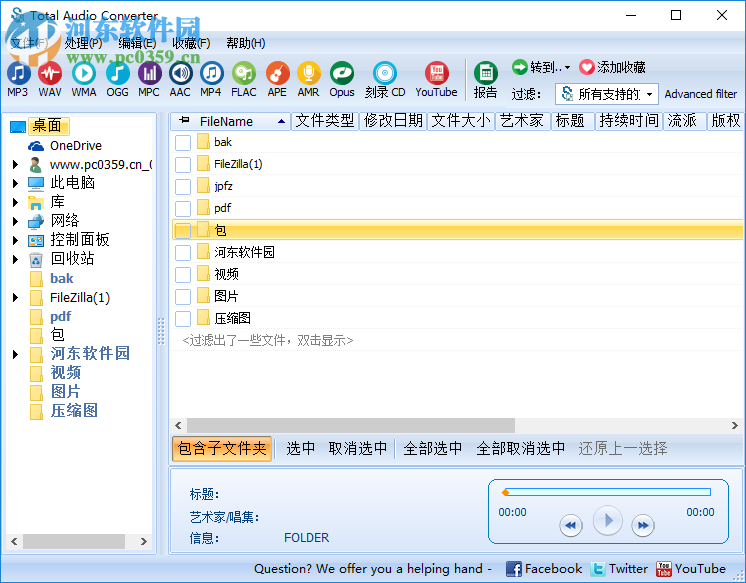Image resolution: width=746 pixels, height=583 pixels.
Task: Click 全部选中 (Check all) button
Action: pos(432,448)
